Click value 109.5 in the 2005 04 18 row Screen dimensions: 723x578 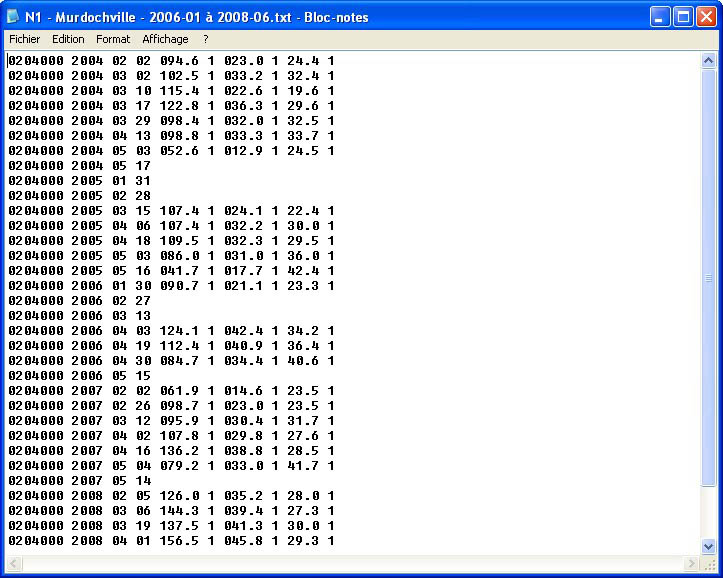[179, 241]
